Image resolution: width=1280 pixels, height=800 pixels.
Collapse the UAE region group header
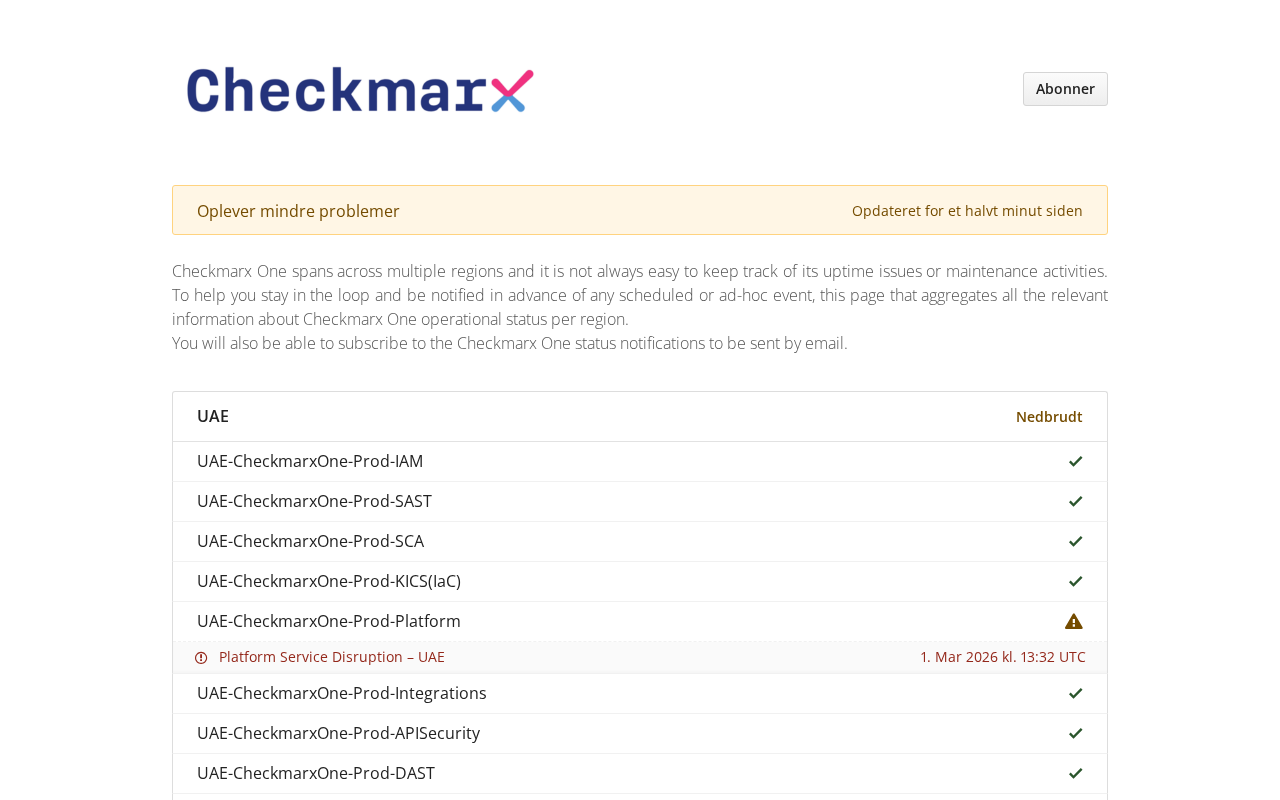[x=640, y=417]
